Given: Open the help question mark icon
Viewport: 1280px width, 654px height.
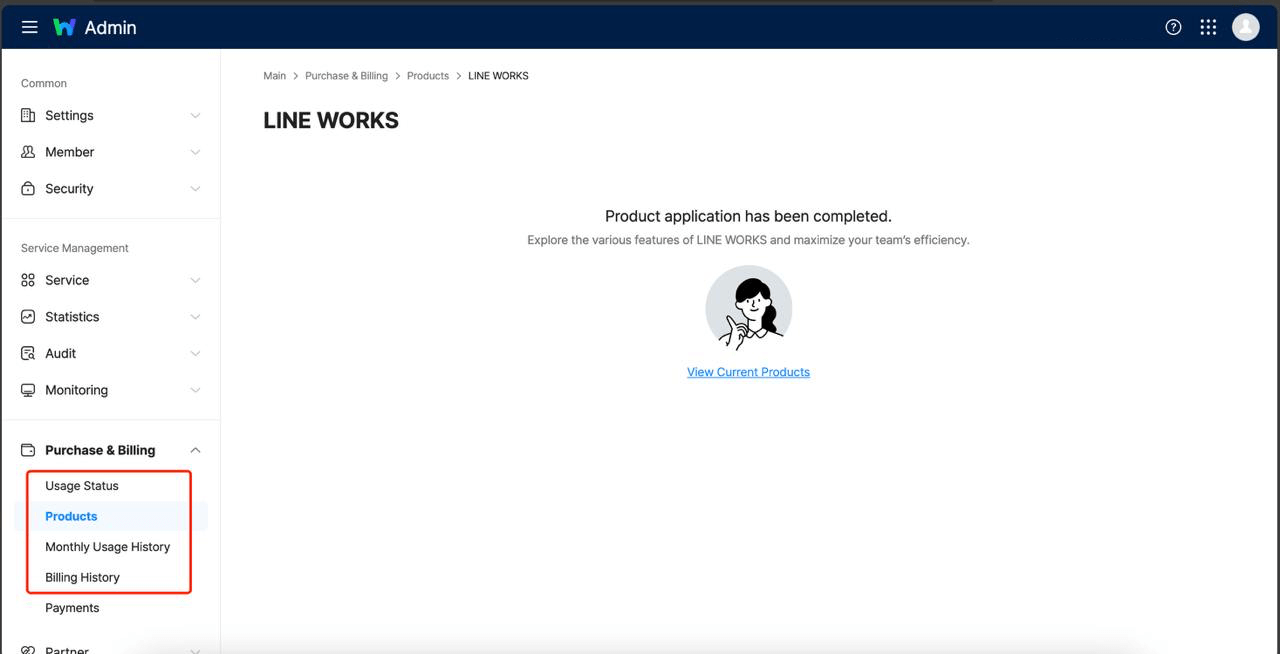Looking at the screenshot, I should pos(1174,27).
